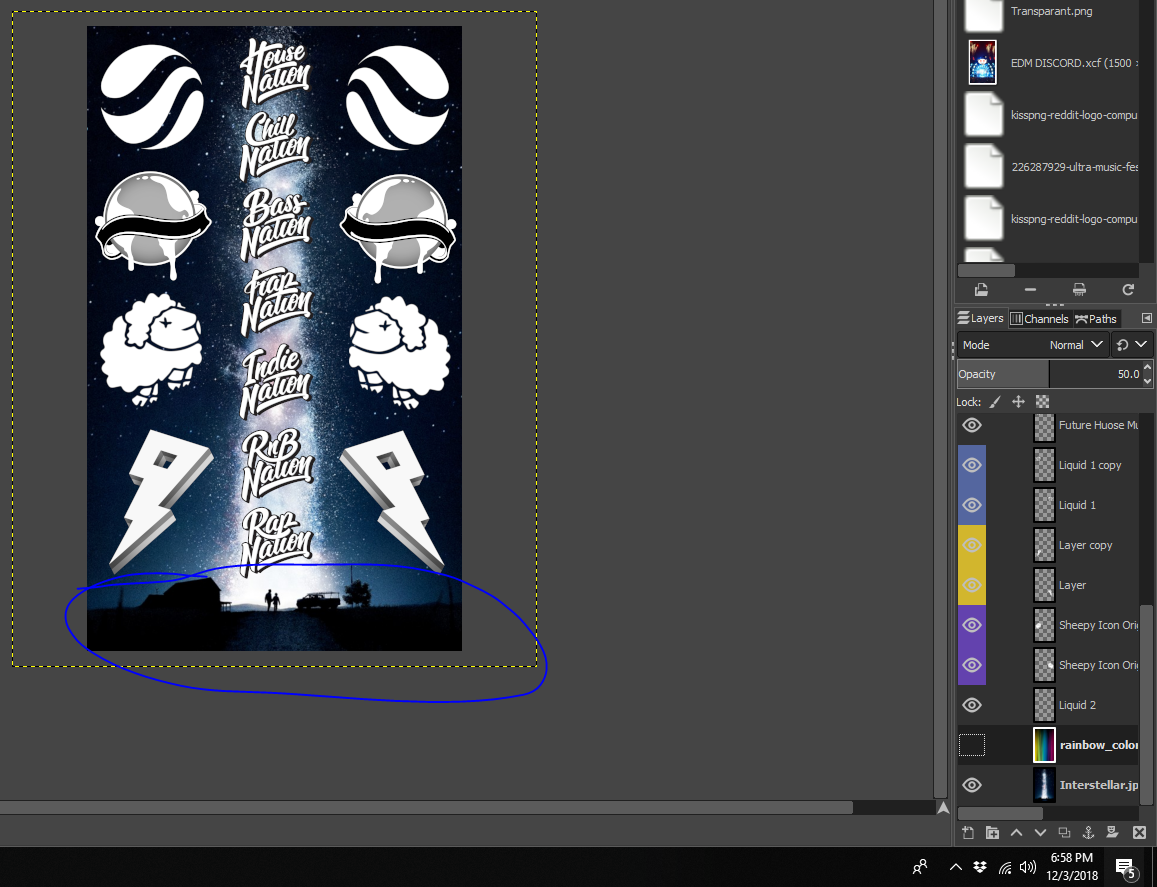The image size is (1157, 887).
Task: Lock pixels with the paintbrush lock icon
Action: click(995, 402)
